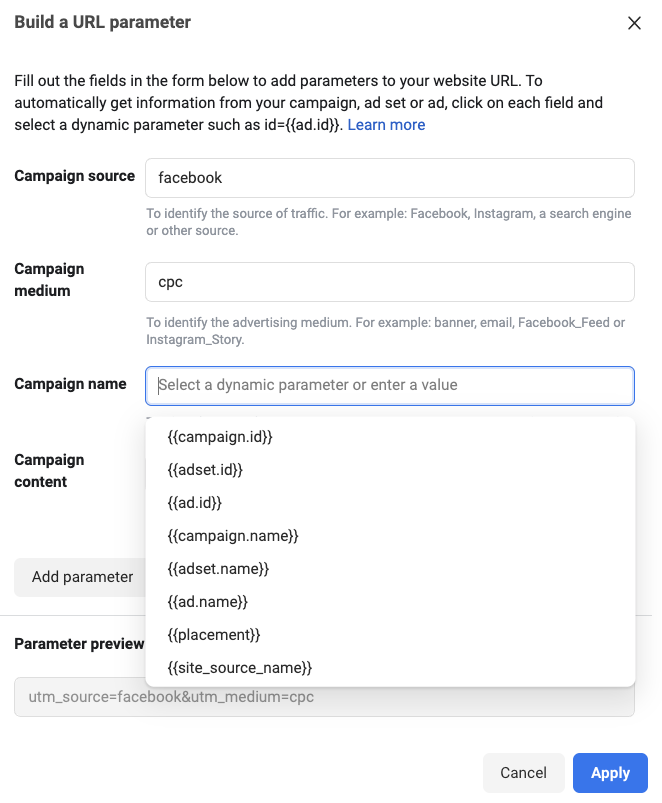Click the Build a URL parameter title
Image resolution: width=662 pixels, height=803 pixels.
[x=102, y=23]
